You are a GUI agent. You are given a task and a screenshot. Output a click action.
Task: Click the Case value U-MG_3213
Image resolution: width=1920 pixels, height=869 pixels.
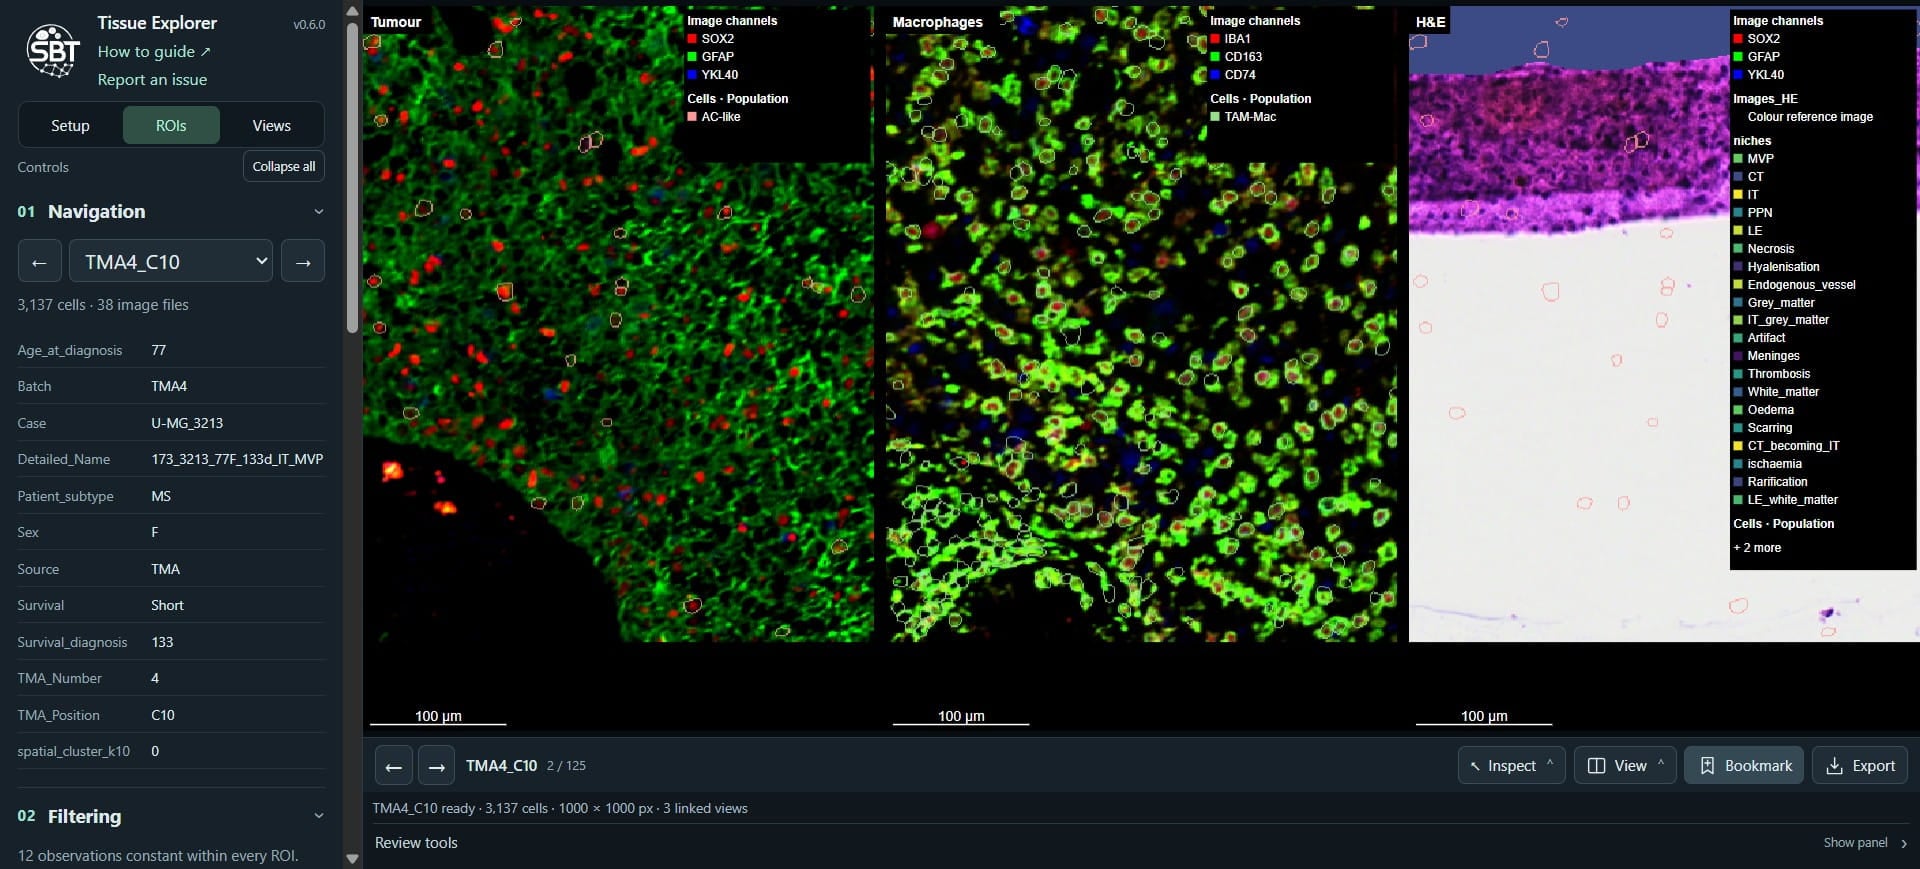(187, 423)
